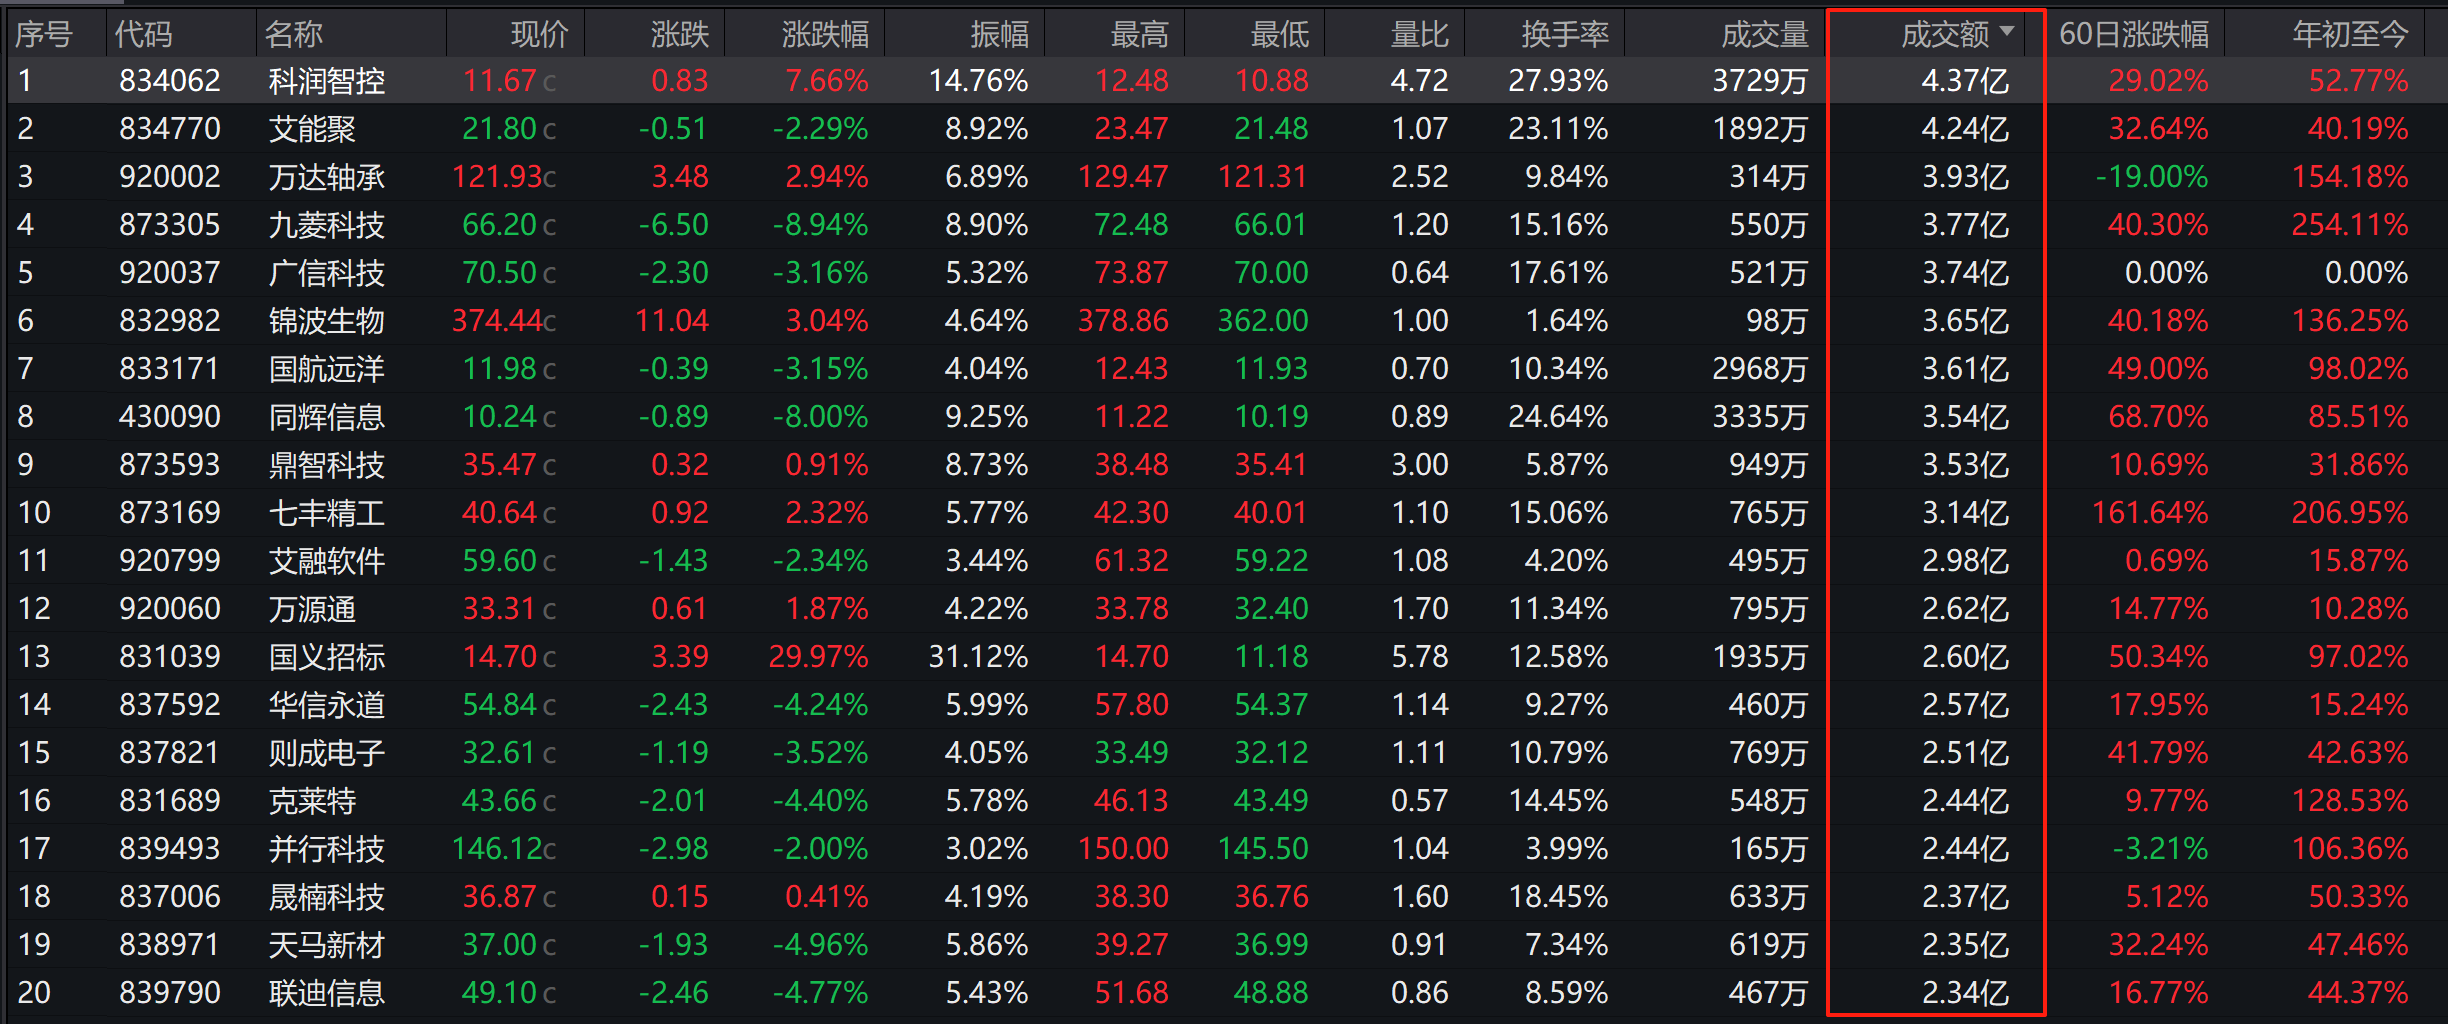Click price 146.12 of 并行科技
Image resolution: width=2448 pixels, height=1024 pixels.
497,848
